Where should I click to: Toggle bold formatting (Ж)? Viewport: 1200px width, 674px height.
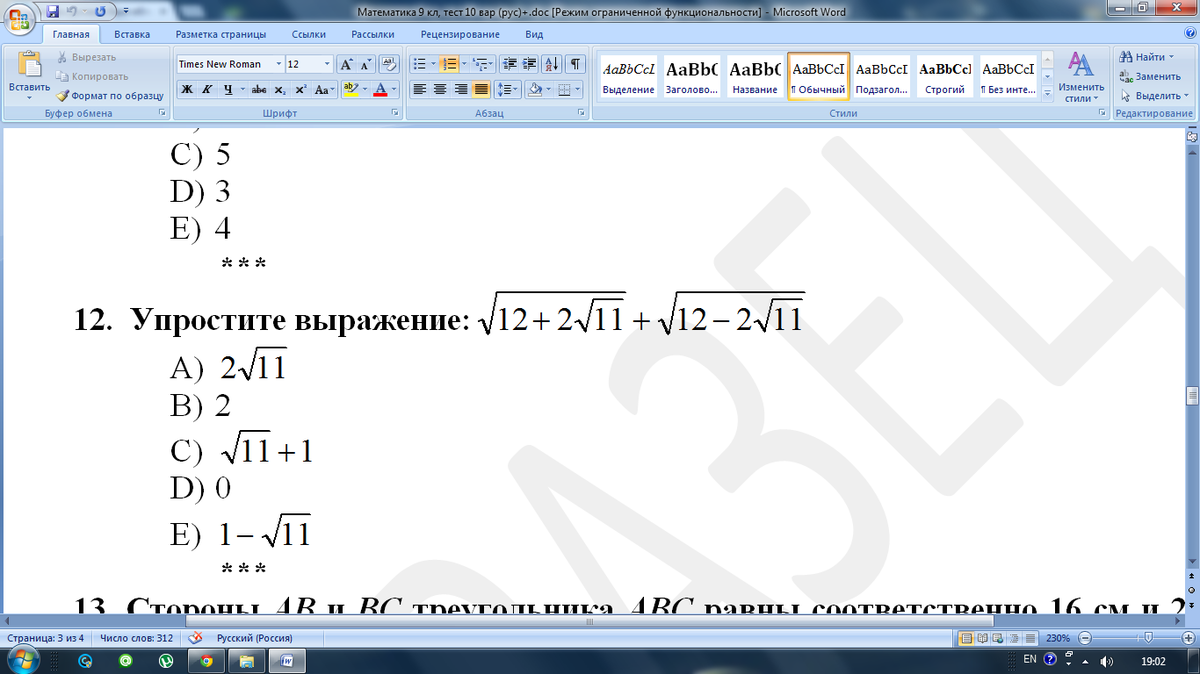187,90
